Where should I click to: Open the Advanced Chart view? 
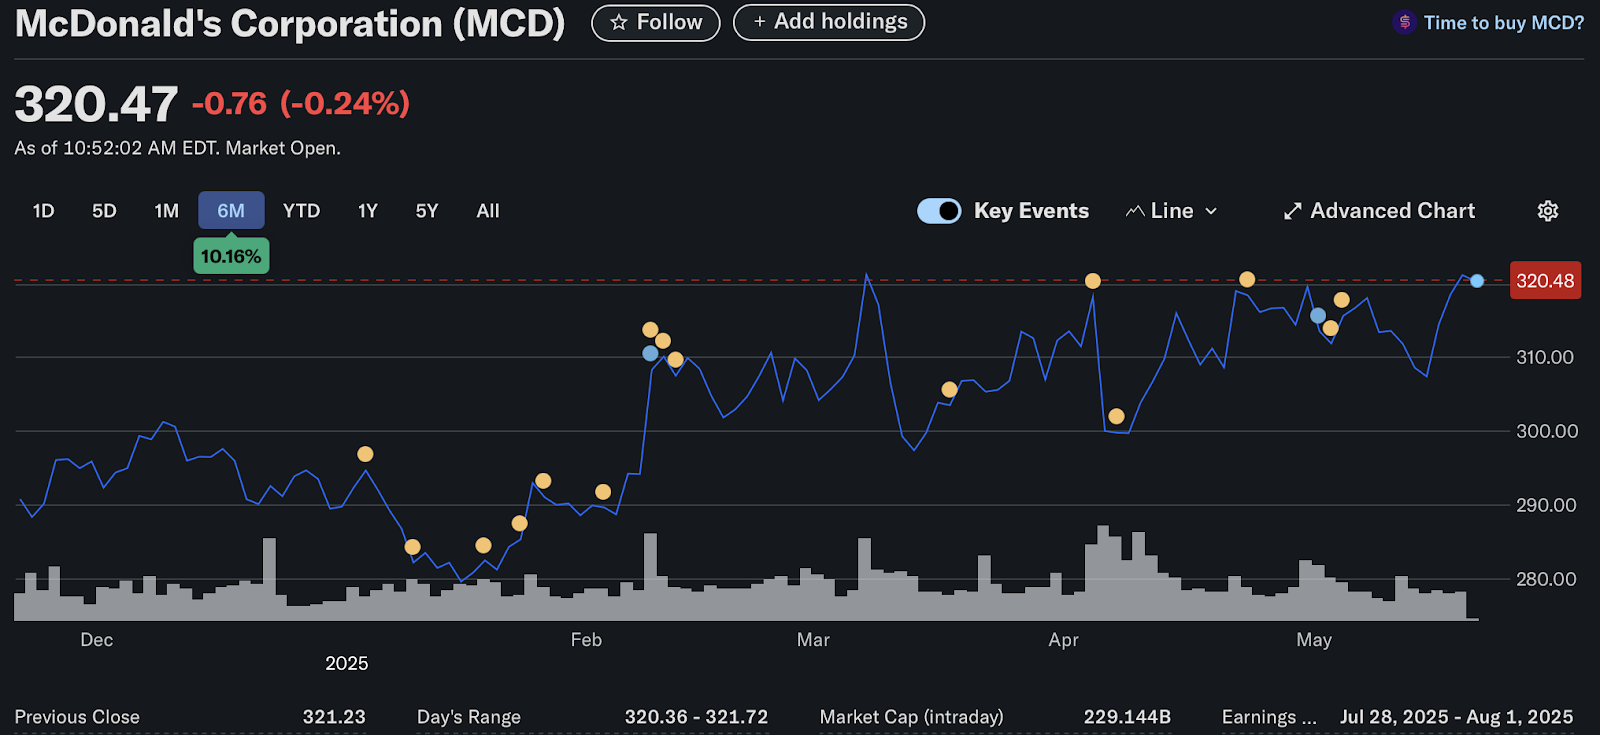coord(1379,211)
